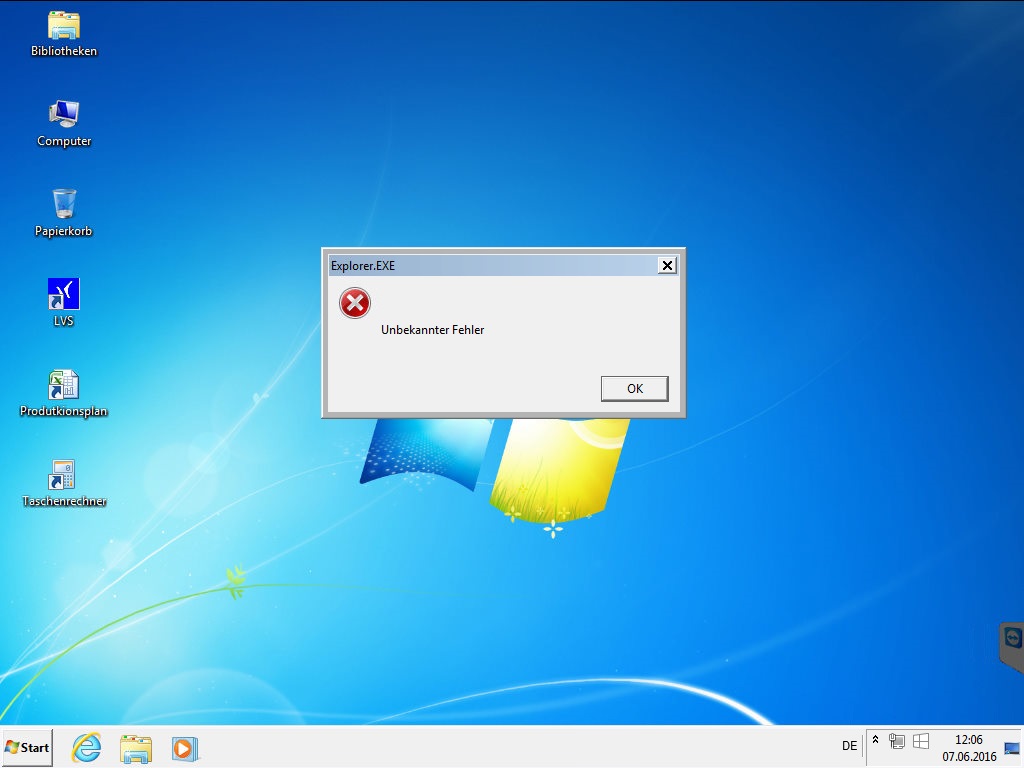This screenshot has height=768, width=1024.
Task: Select the LVS shortcut icon
Action: click(63, 302)
